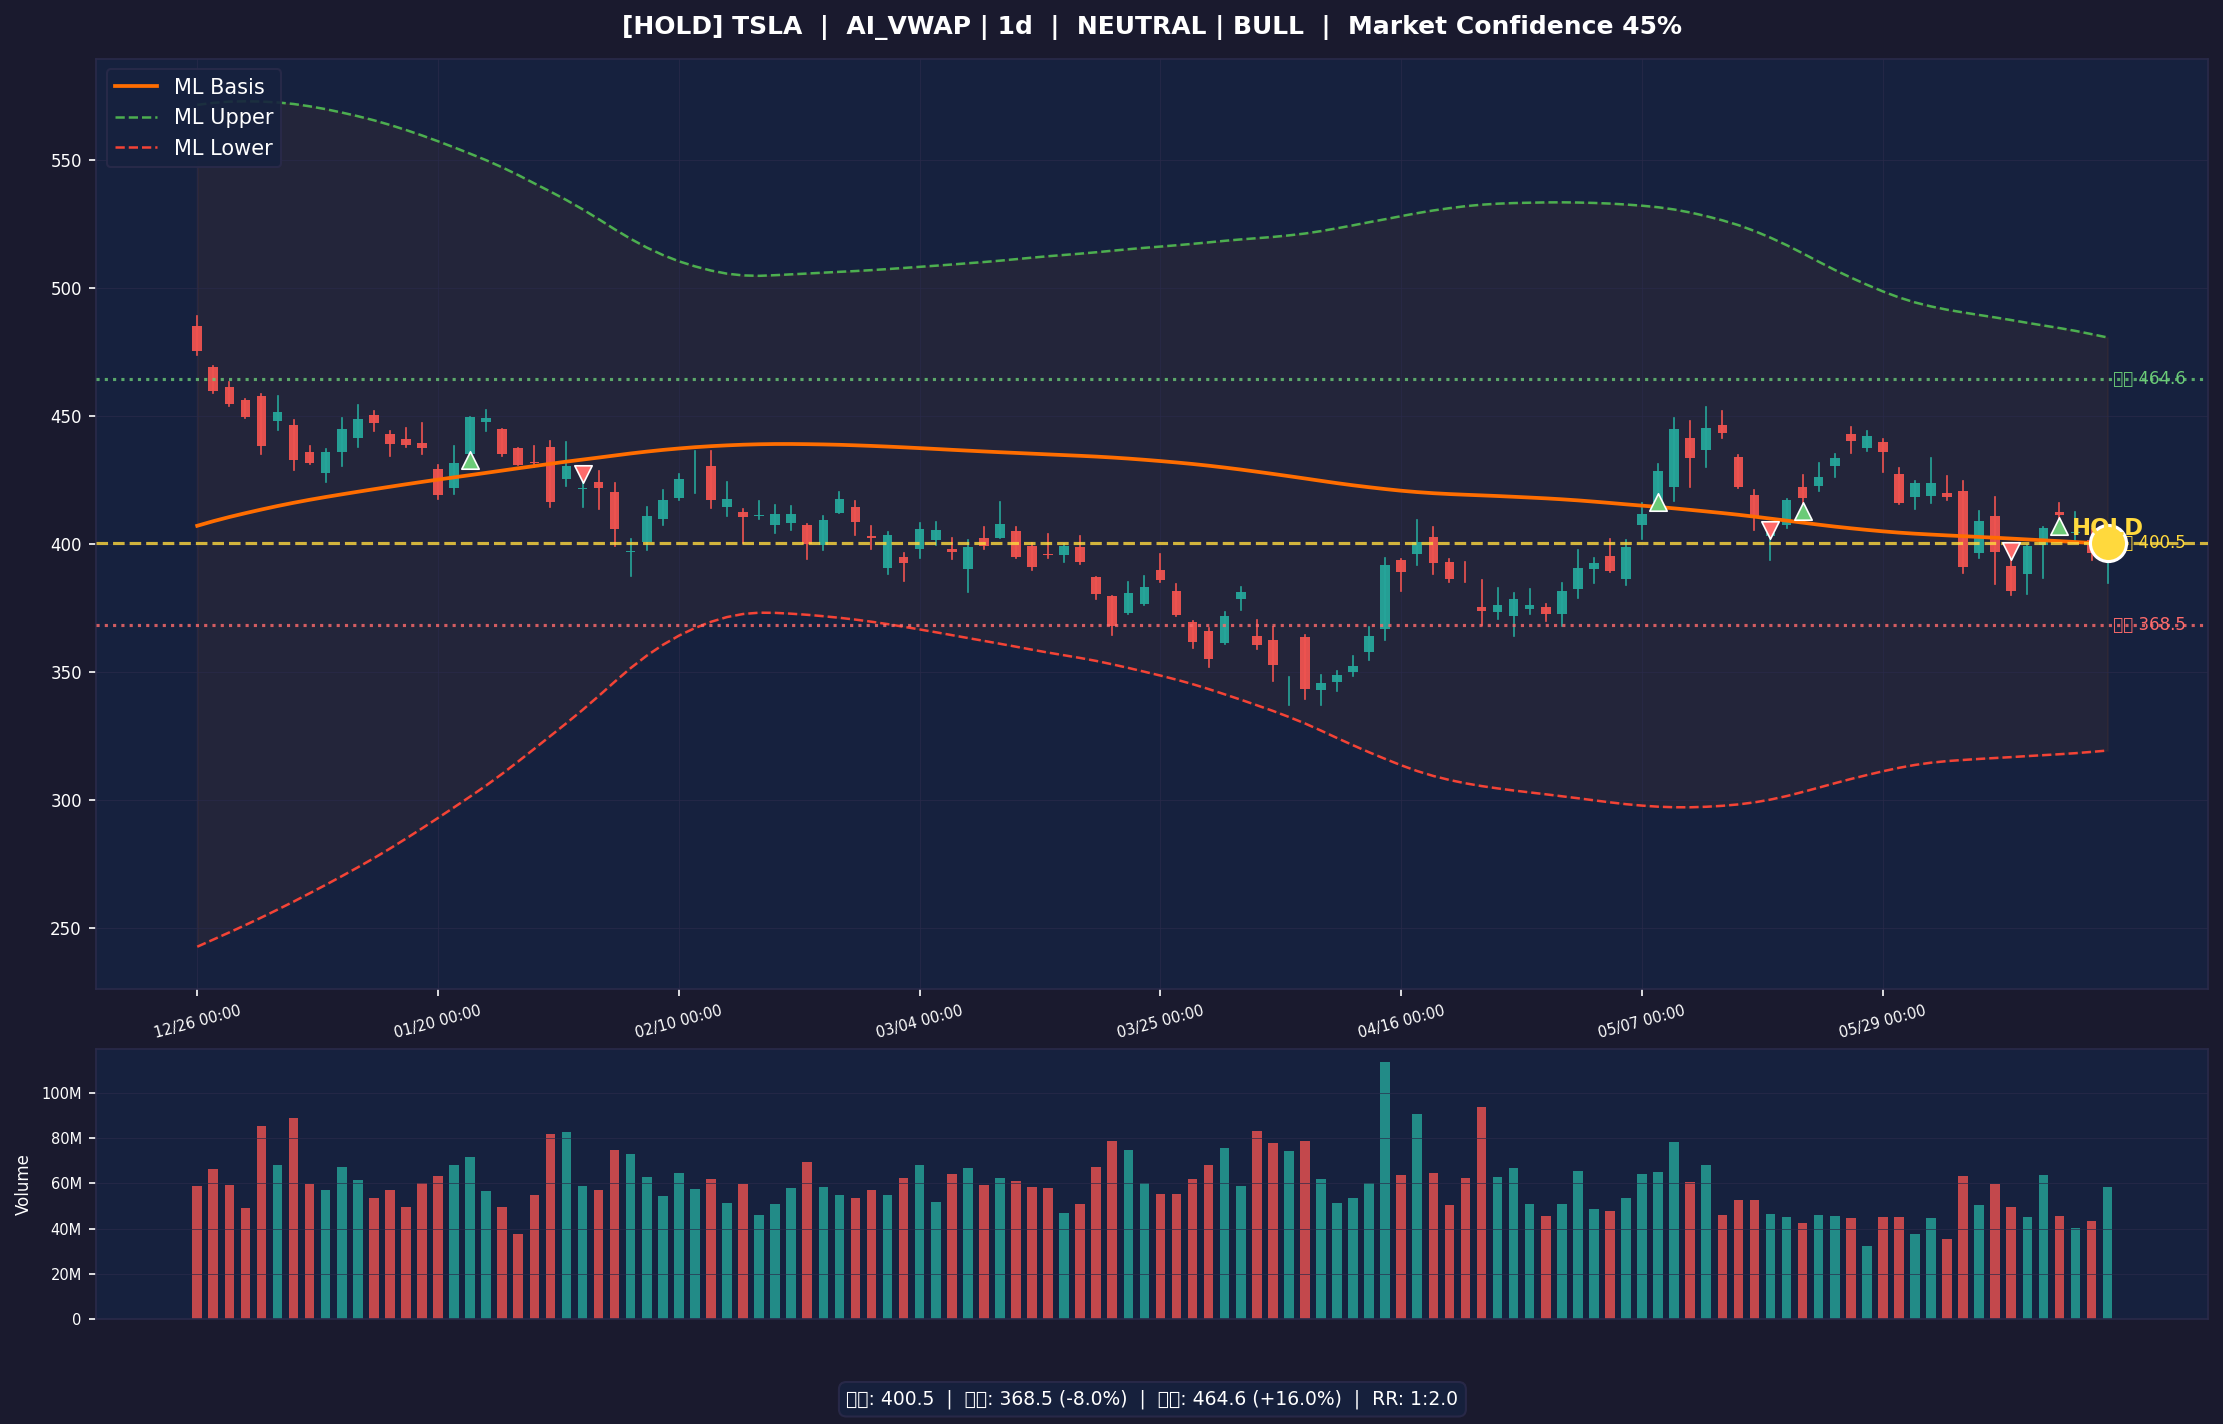
Task: Click the ML Lower legend entry
Action: pos(193,148)
